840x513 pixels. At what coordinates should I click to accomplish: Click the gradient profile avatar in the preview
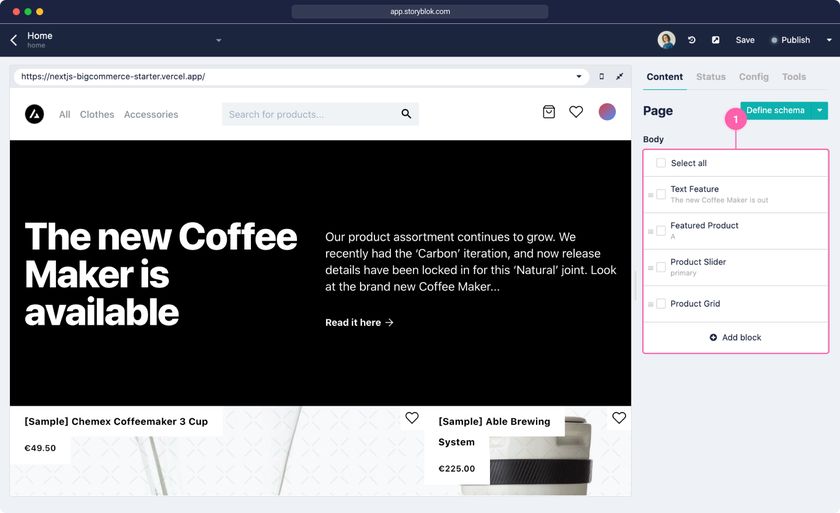point(607,112)
